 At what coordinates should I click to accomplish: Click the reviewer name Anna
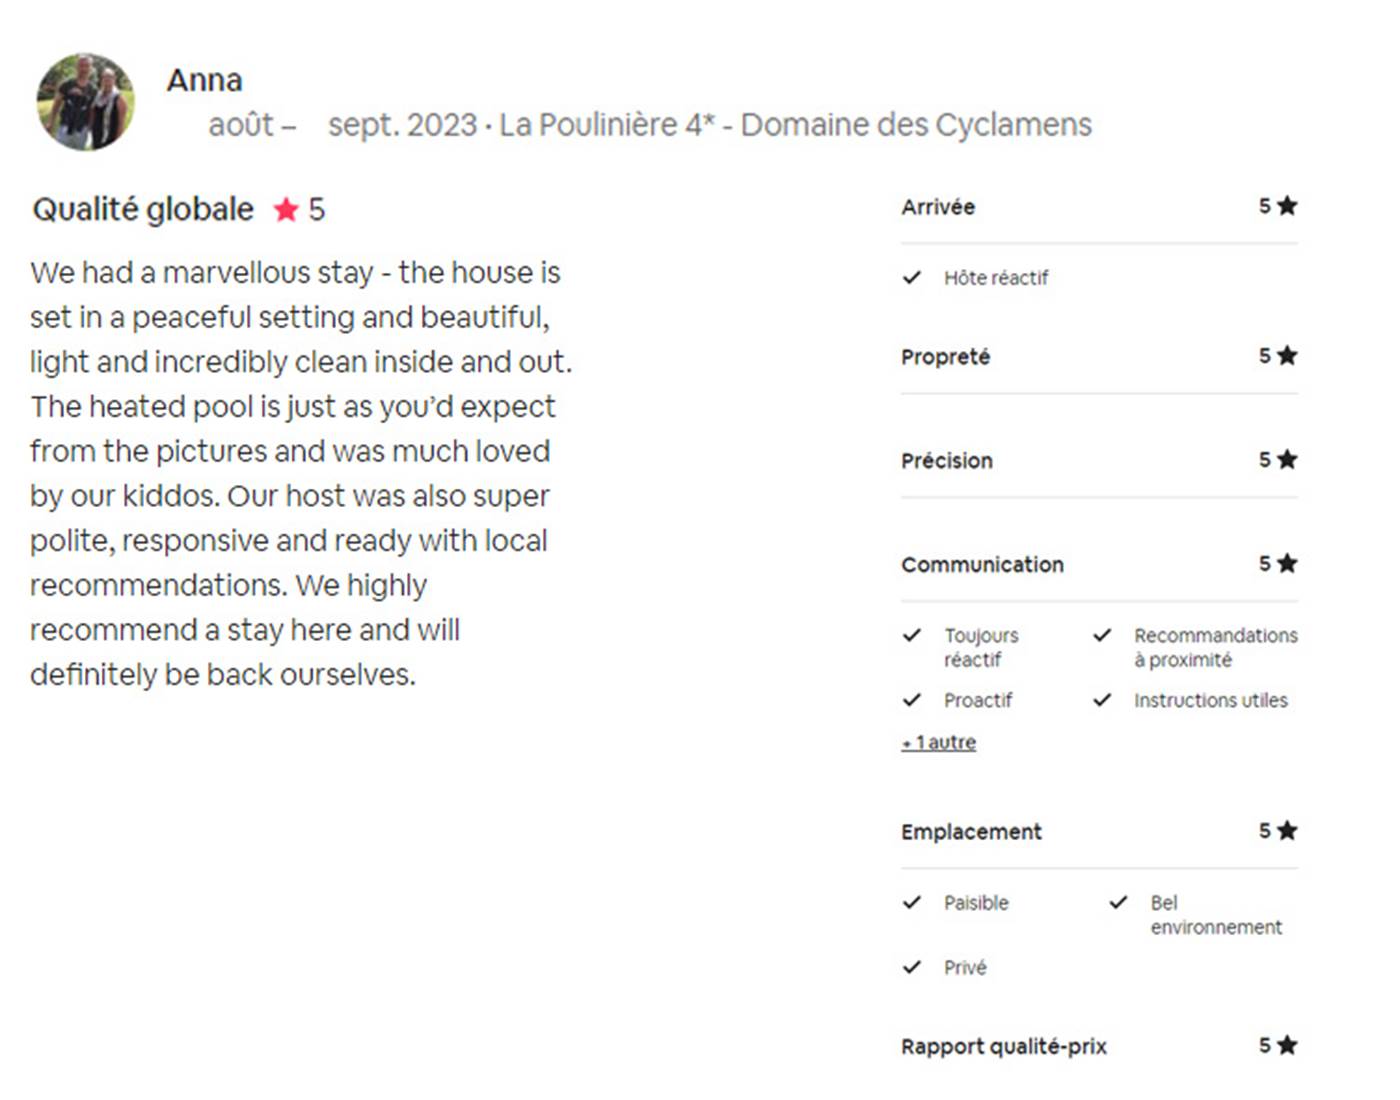204,80
